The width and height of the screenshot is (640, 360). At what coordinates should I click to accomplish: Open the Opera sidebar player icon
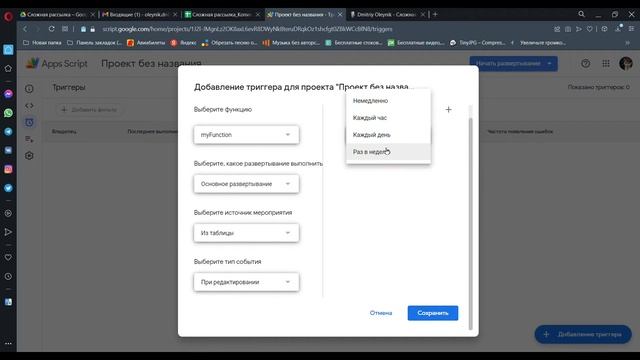(8, 213)
